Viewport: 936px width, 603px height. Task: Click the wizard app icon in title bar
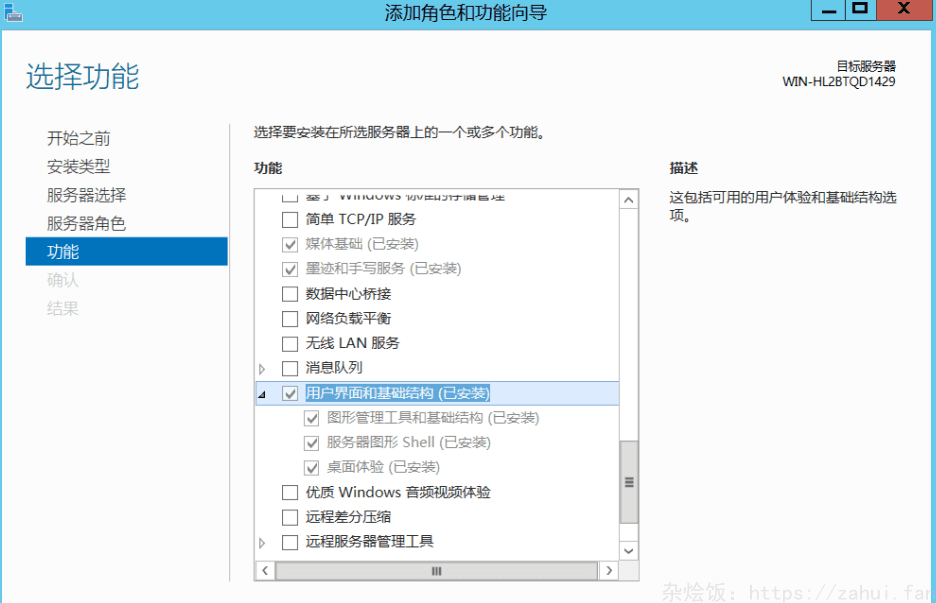click(13, 12)
